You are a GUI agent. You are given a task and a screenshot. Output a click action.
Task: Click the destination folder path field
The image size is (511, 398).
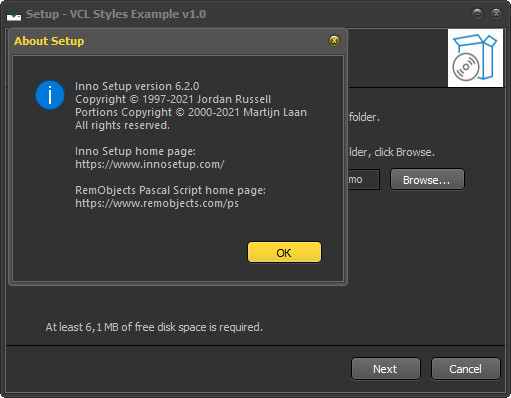363,180
